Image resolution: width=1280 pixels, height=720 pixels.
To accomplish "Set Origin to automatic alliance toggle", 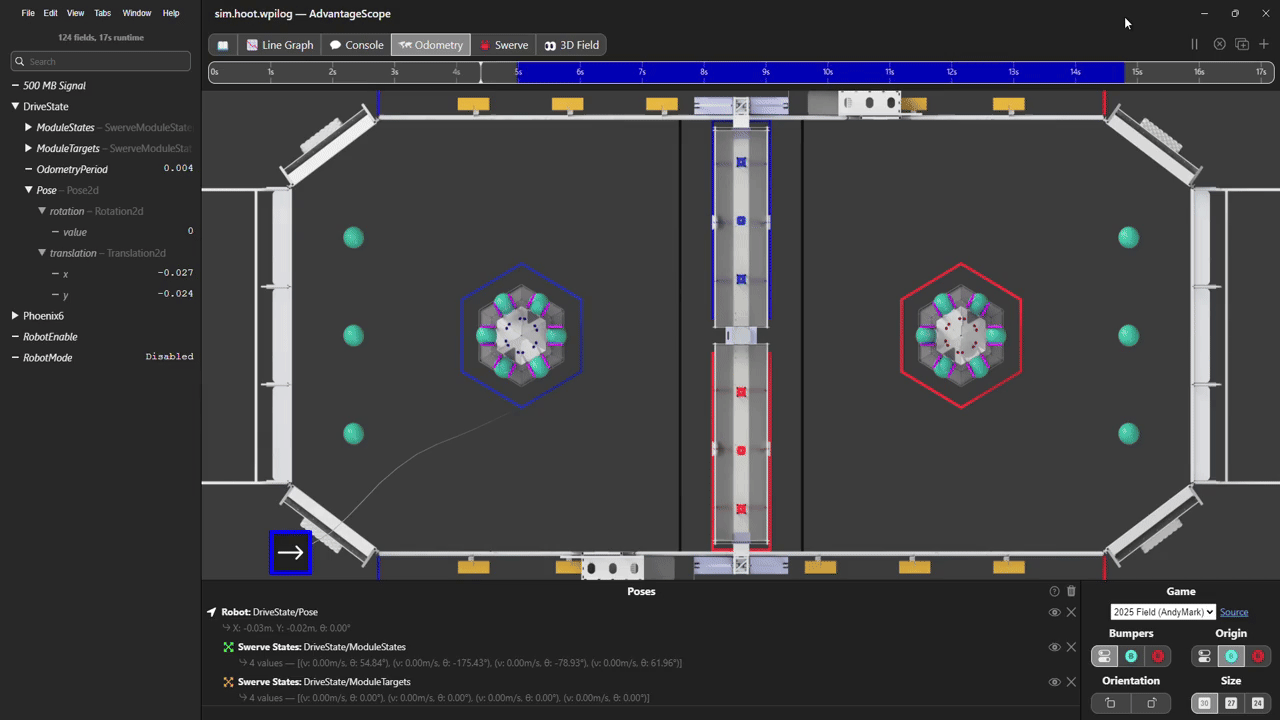I will pos(1205,656).
